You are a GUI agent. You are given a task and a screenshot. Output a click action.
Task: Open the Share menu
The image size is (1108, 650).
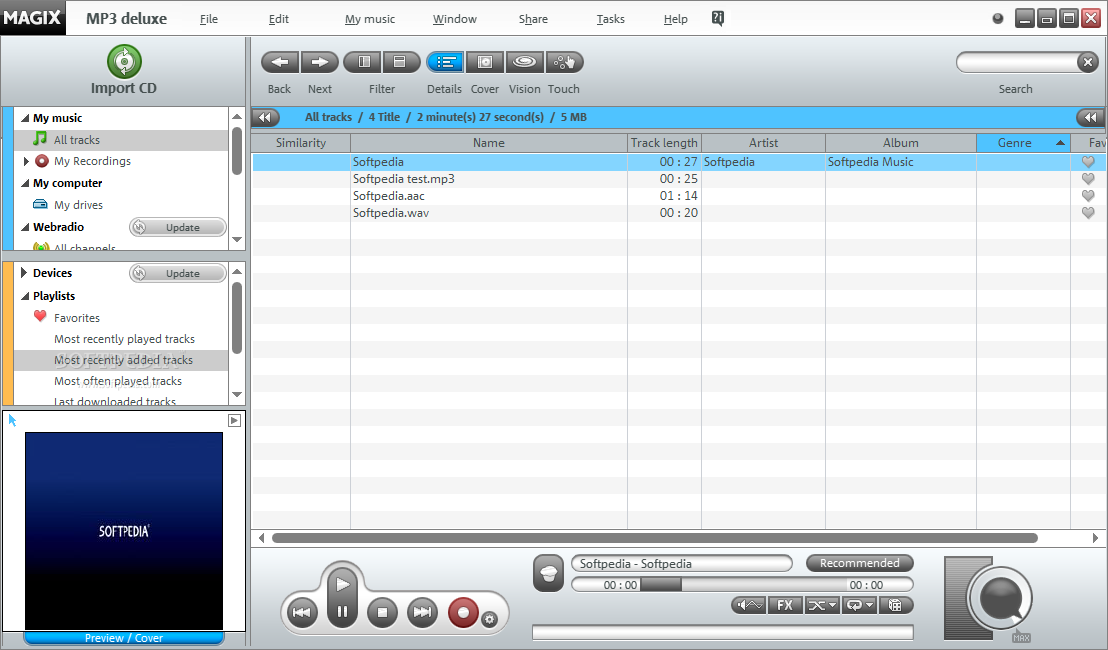pos(533,19)
